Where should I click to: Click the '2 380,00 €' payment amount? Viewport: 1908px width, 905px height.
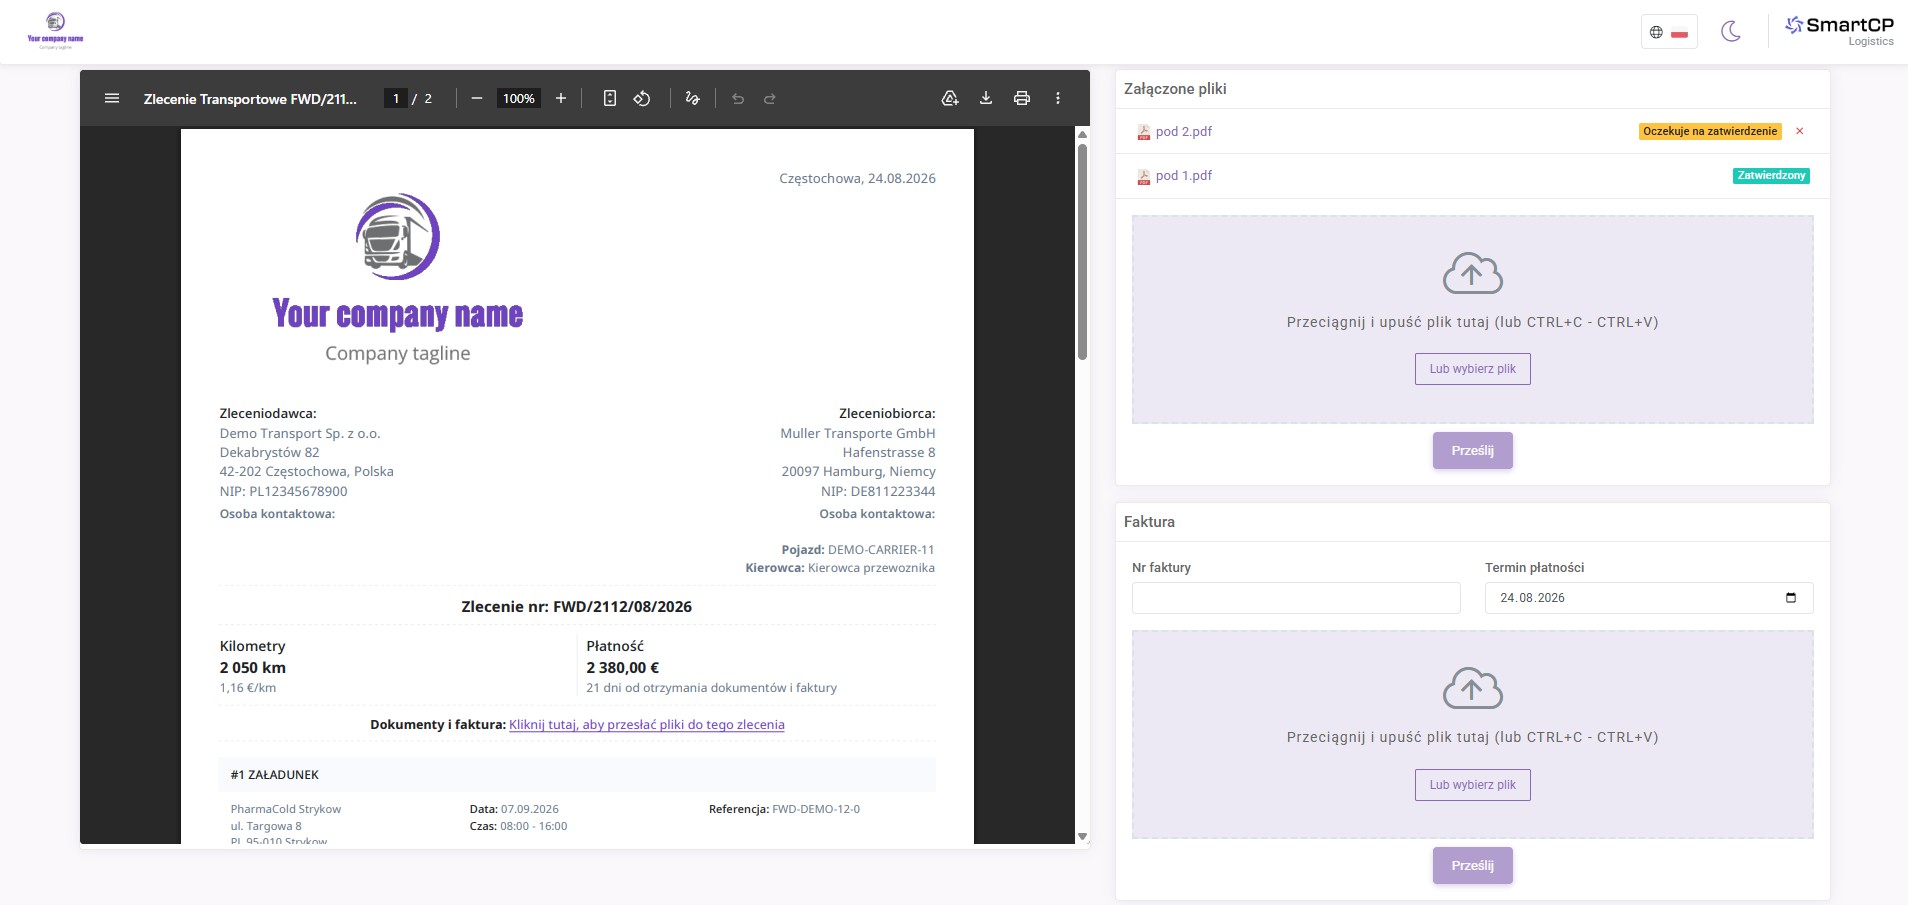coord(622,667)
